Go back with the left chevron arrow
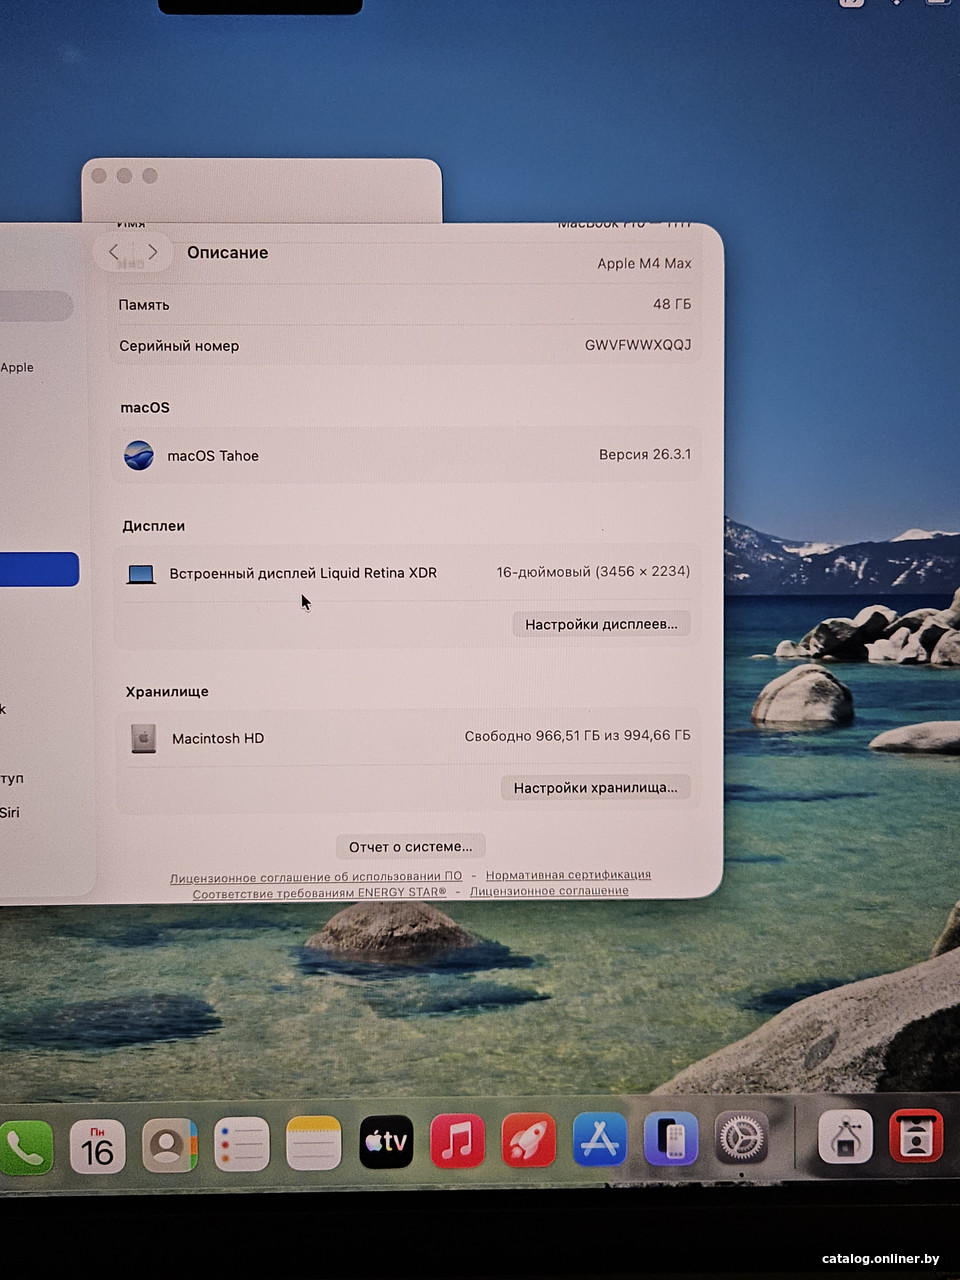Viewport: 960px width, 1280px height. (x=114, y=252)
